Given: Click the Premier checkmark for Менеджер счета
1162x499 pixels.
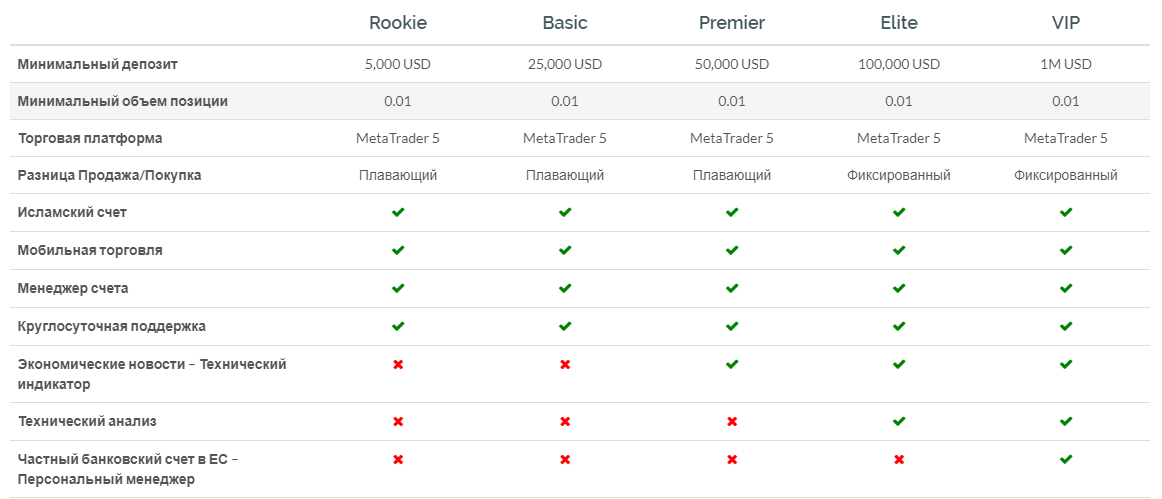Looking at the screenshot, I should tap(732, 288).
